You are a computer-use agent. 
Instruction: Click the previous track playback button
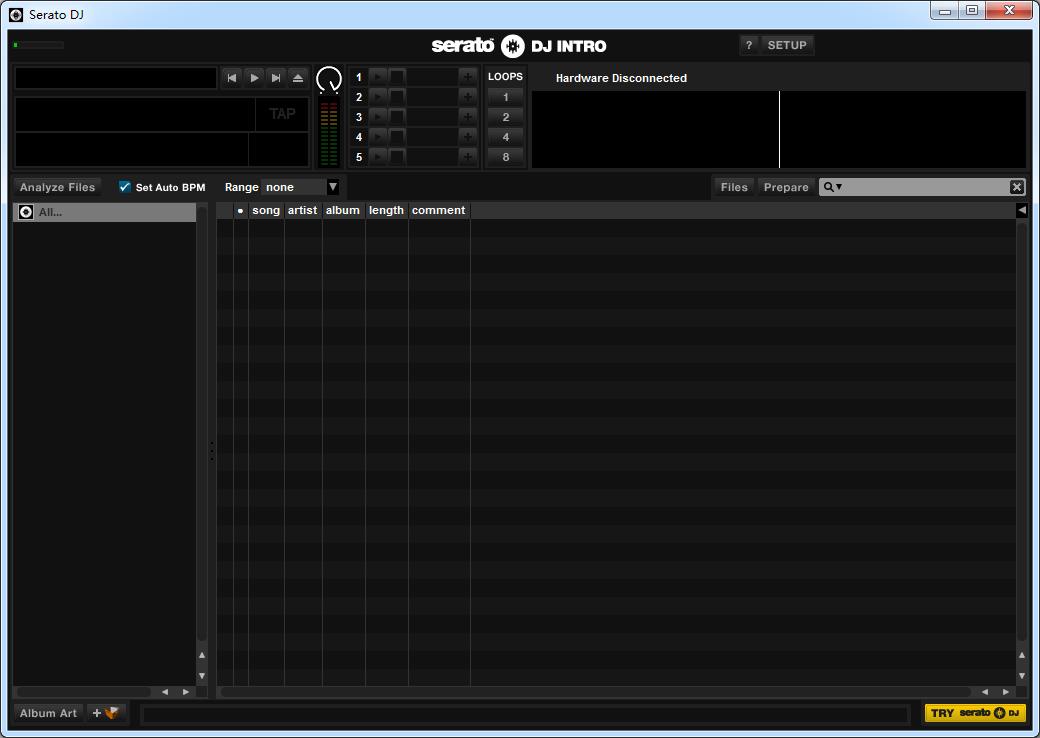click(x=231, y=78)
